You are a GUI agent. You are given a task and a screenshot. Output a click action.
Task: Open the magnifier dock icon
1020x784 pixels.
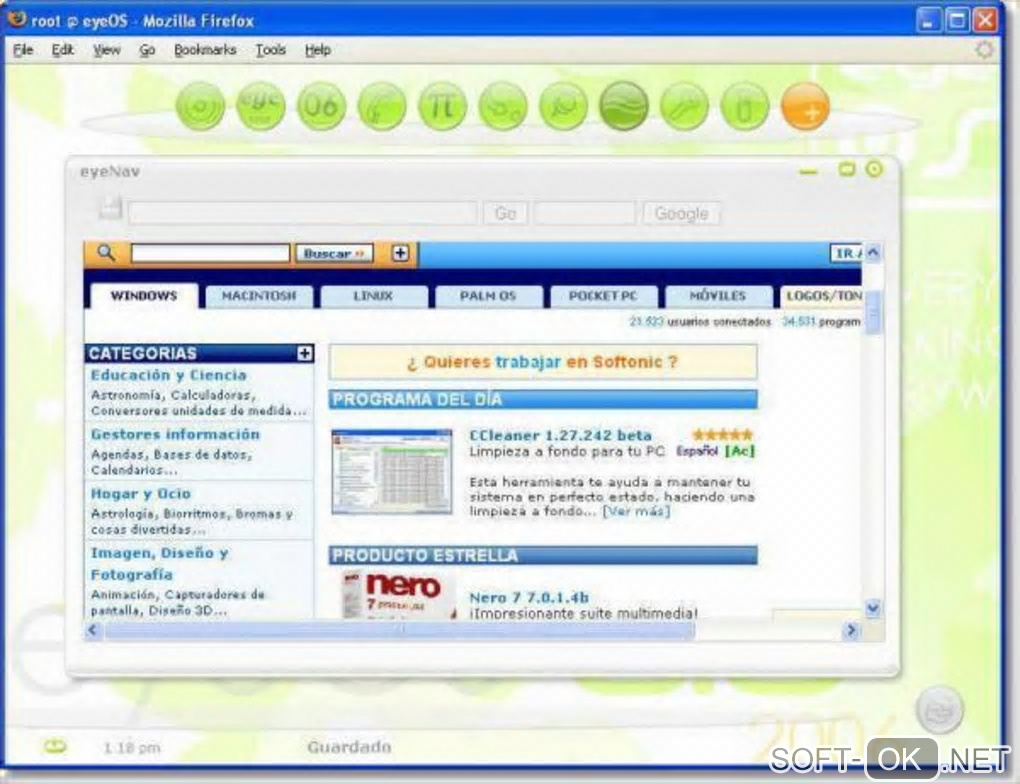pyautogui.click(x=563, y=106)
